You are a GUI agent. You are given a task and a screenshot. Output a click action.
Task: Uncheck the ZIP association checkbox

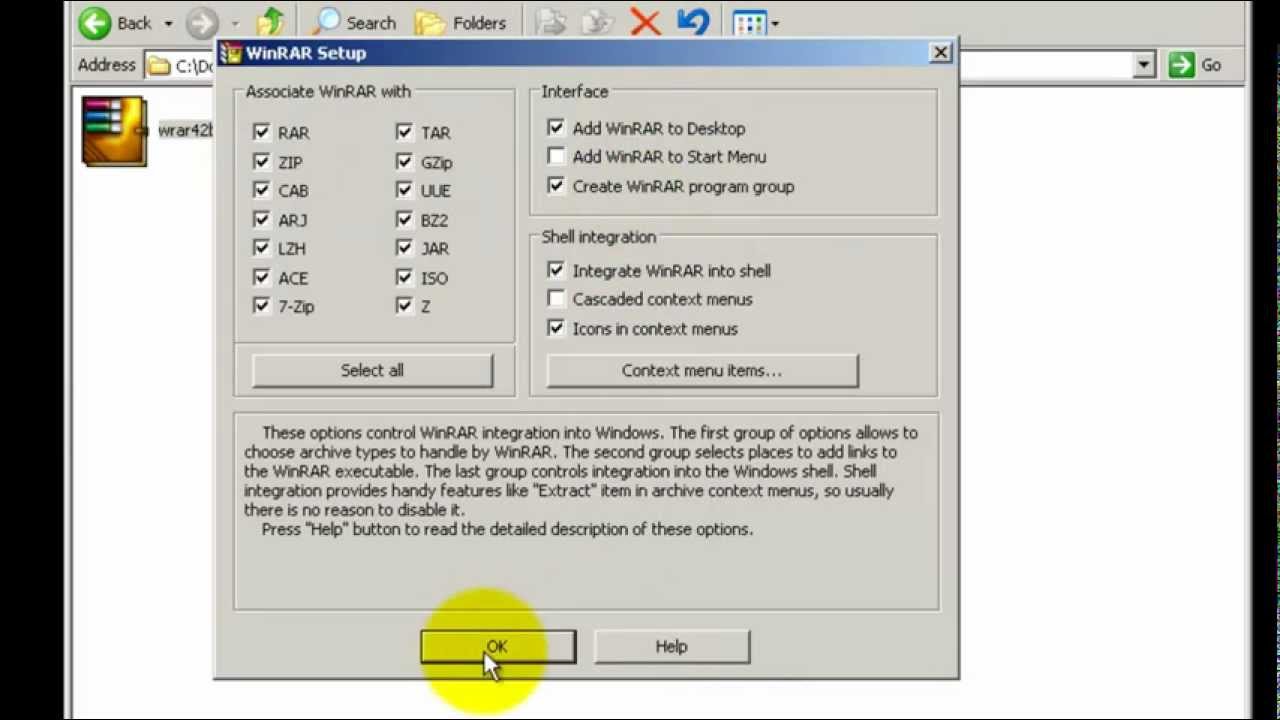coord(262,161)
